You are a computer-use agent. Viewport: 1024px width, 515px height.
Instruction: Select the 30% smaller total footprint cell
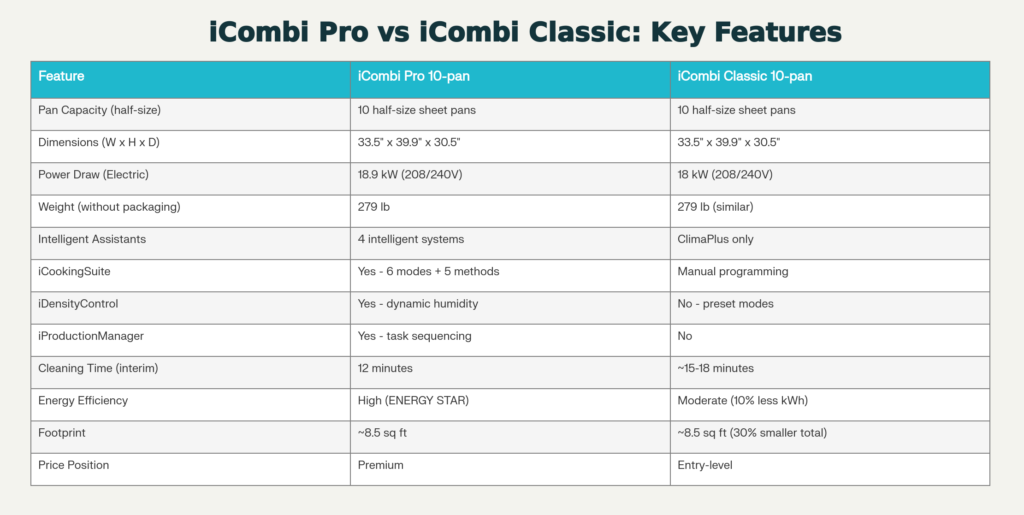(x=753, y=435)
